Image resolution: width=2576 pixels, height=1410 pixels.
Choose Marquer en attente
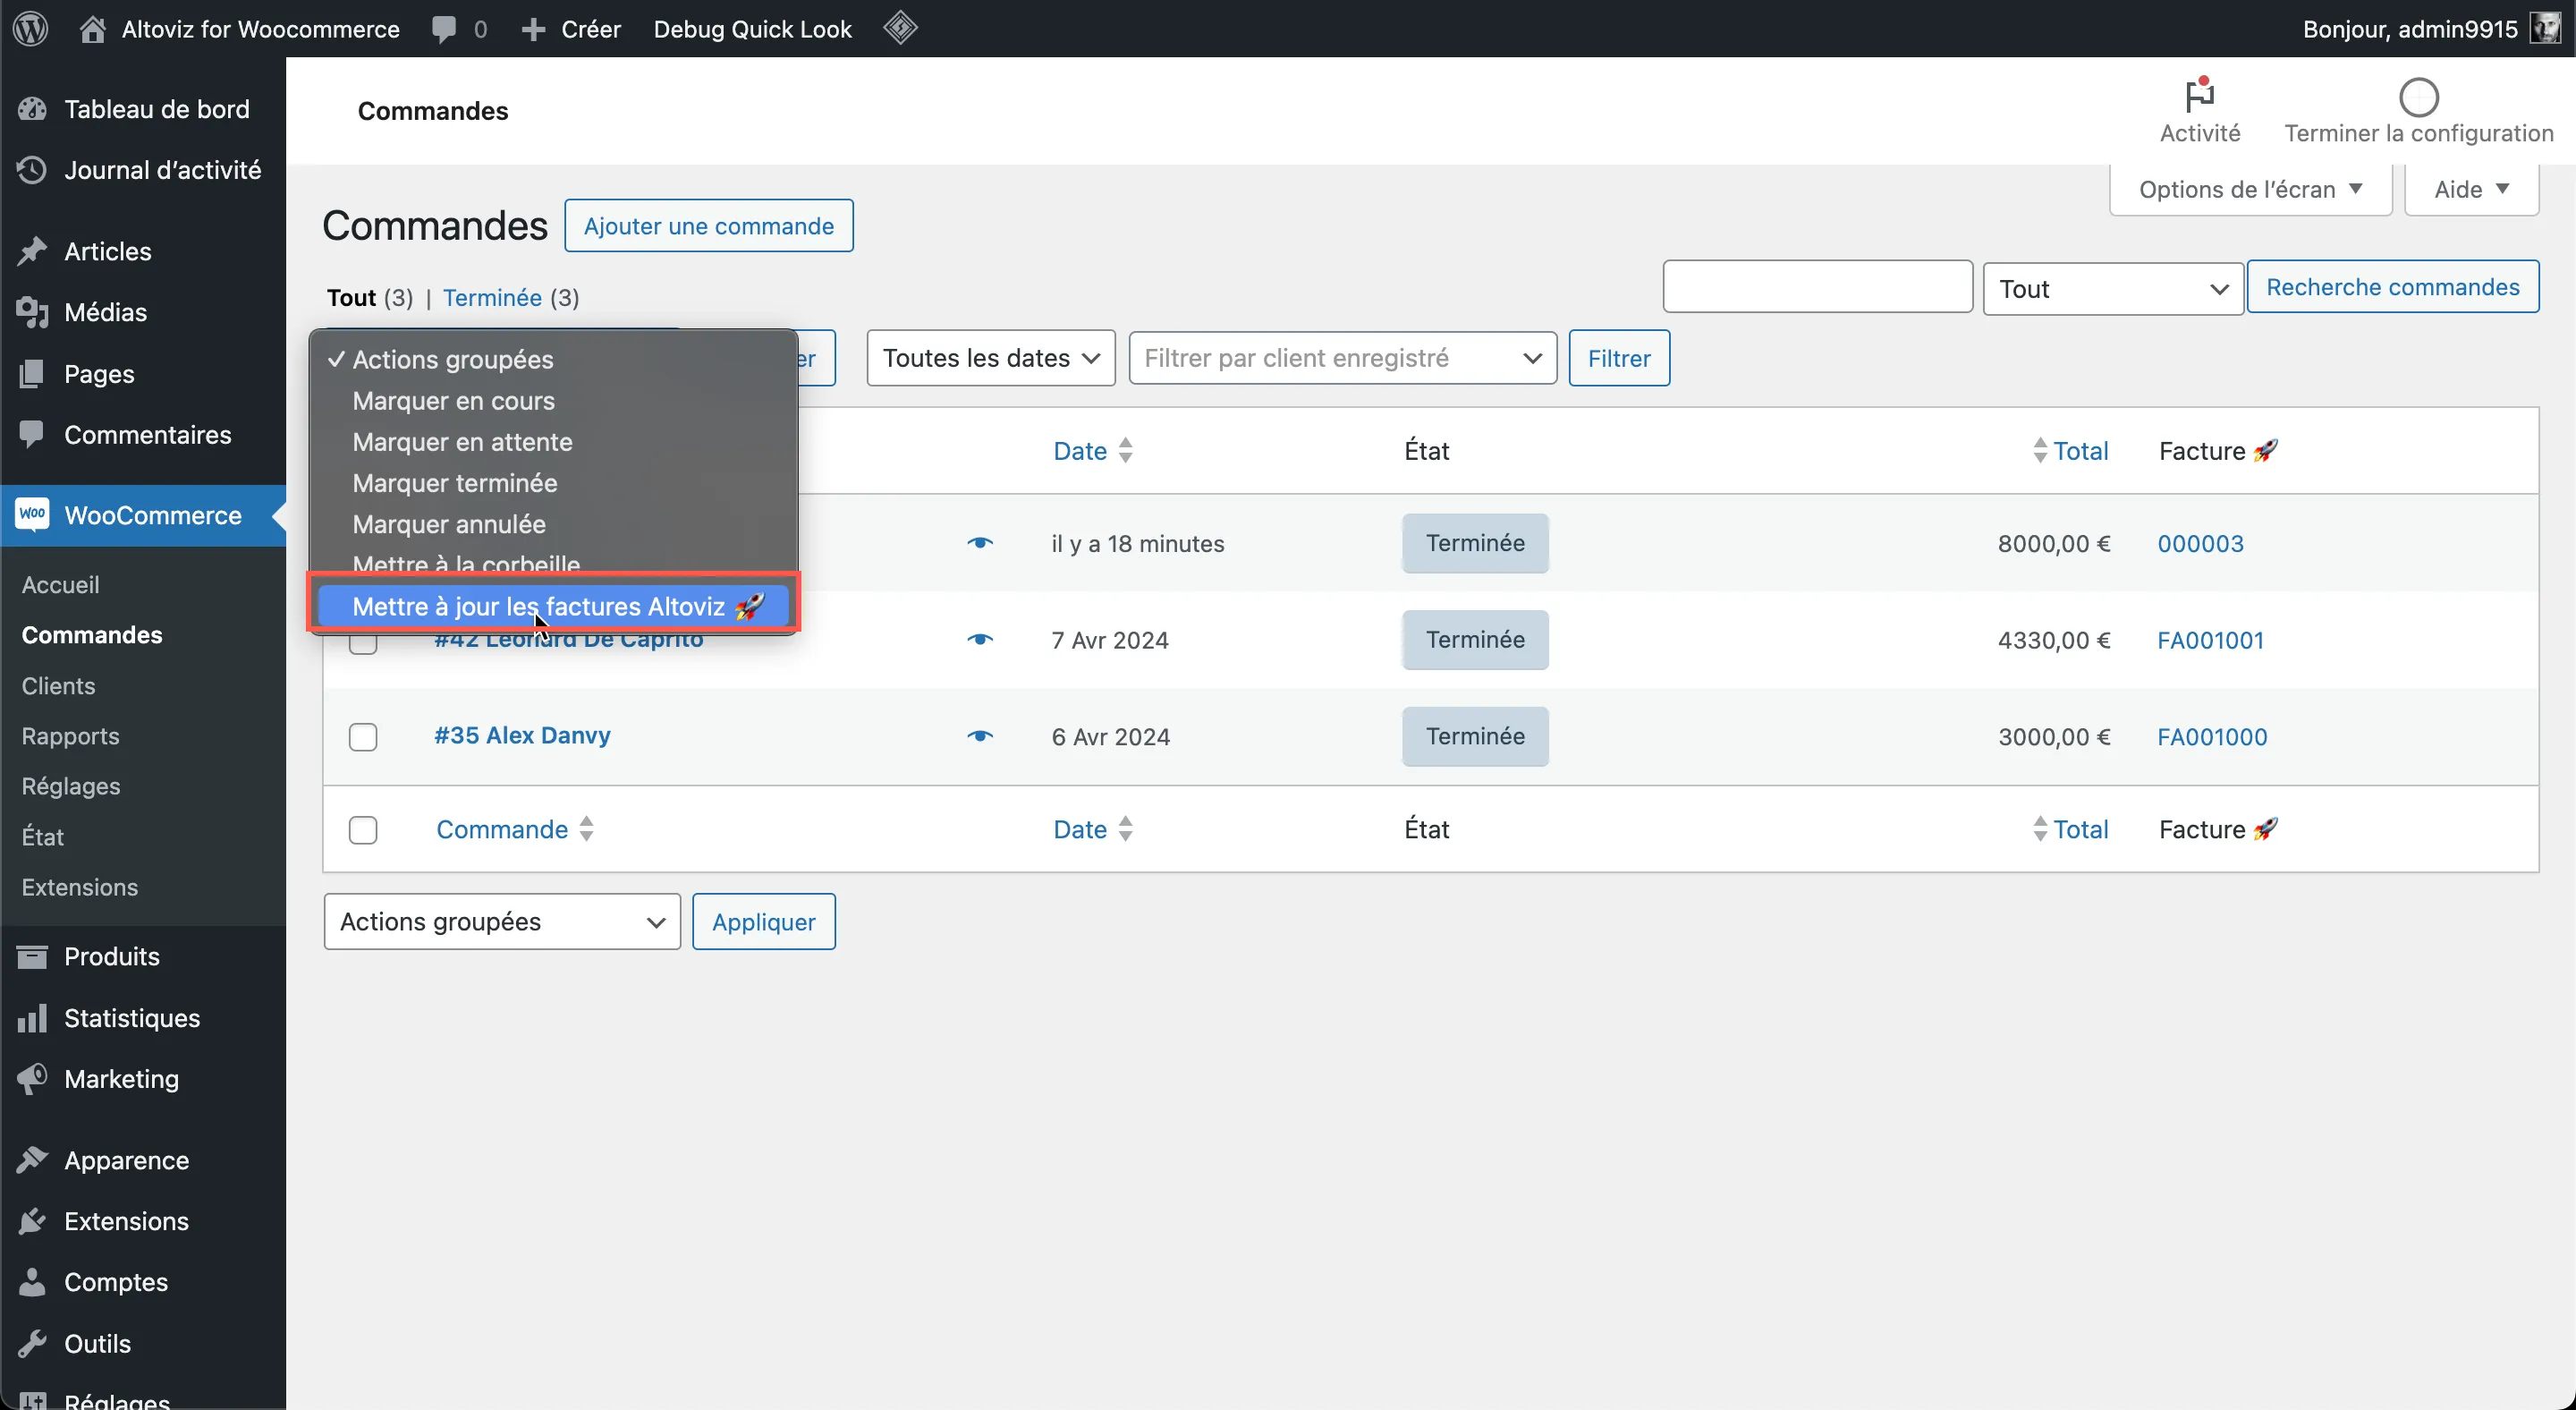(x=553, y=441)
